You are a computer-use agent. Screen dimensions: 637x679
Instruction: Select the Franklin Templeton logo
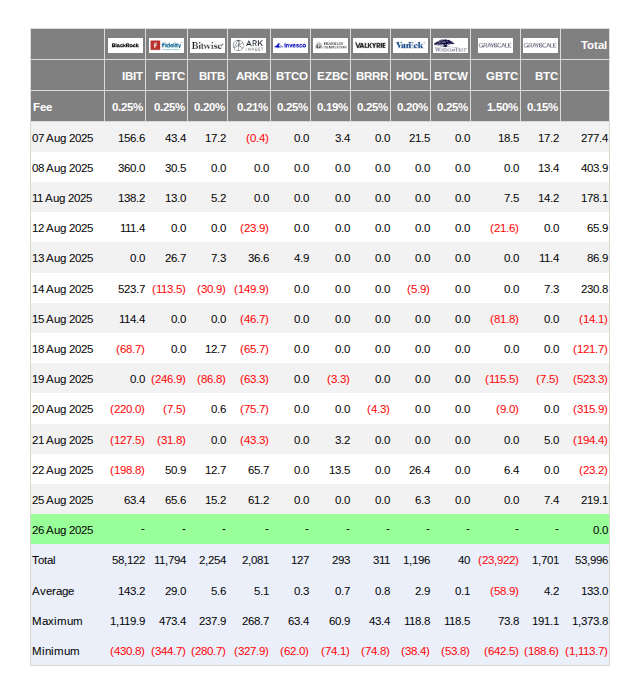331,45
